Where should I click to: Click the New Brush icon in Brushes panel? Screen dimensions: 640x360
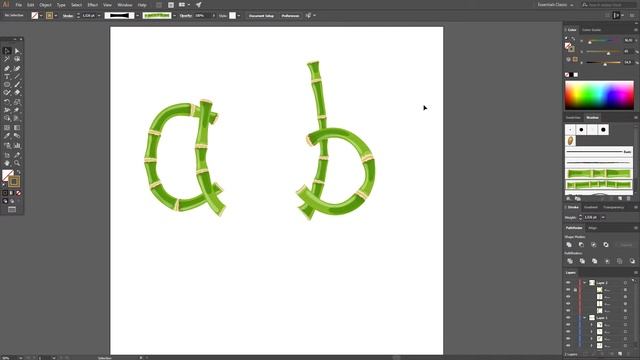tap(620, 198)
